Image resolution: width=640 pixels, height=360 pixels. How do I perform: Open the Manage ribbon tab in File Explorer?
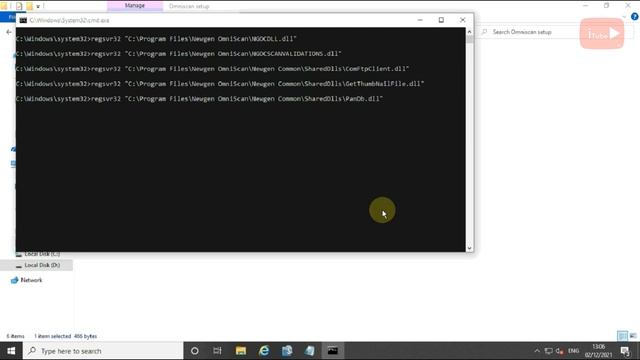[135, 6]
